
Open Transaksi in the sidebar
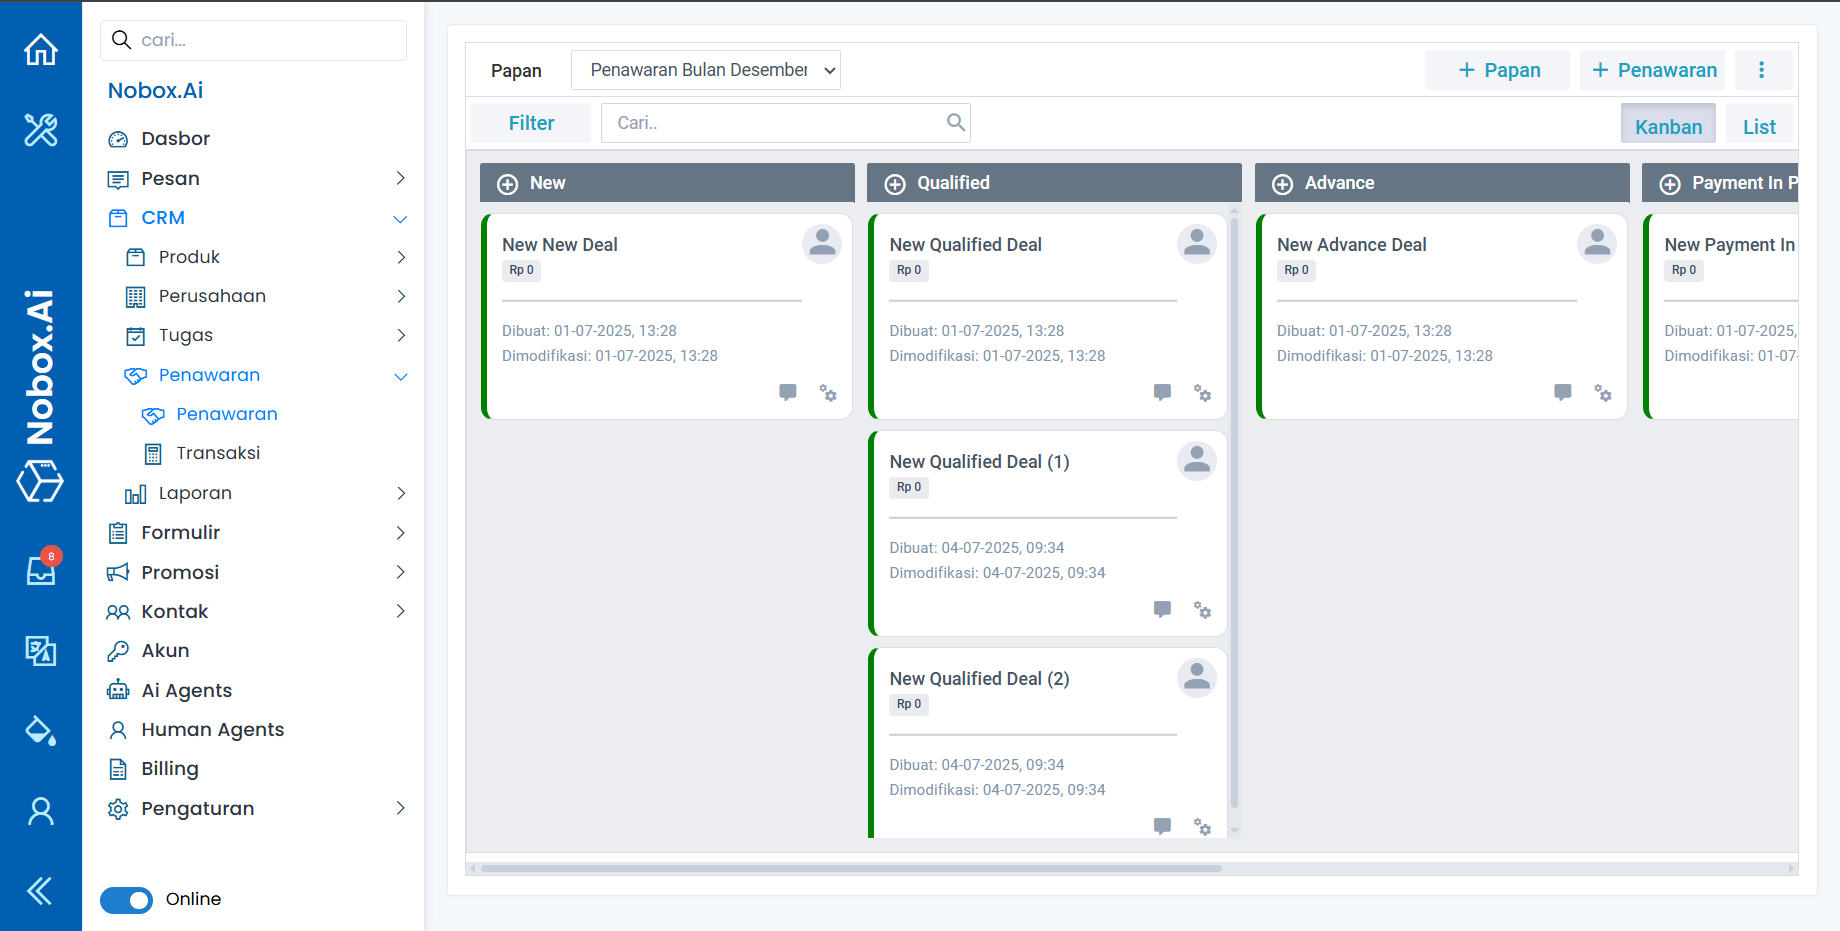tap(218, 453)
